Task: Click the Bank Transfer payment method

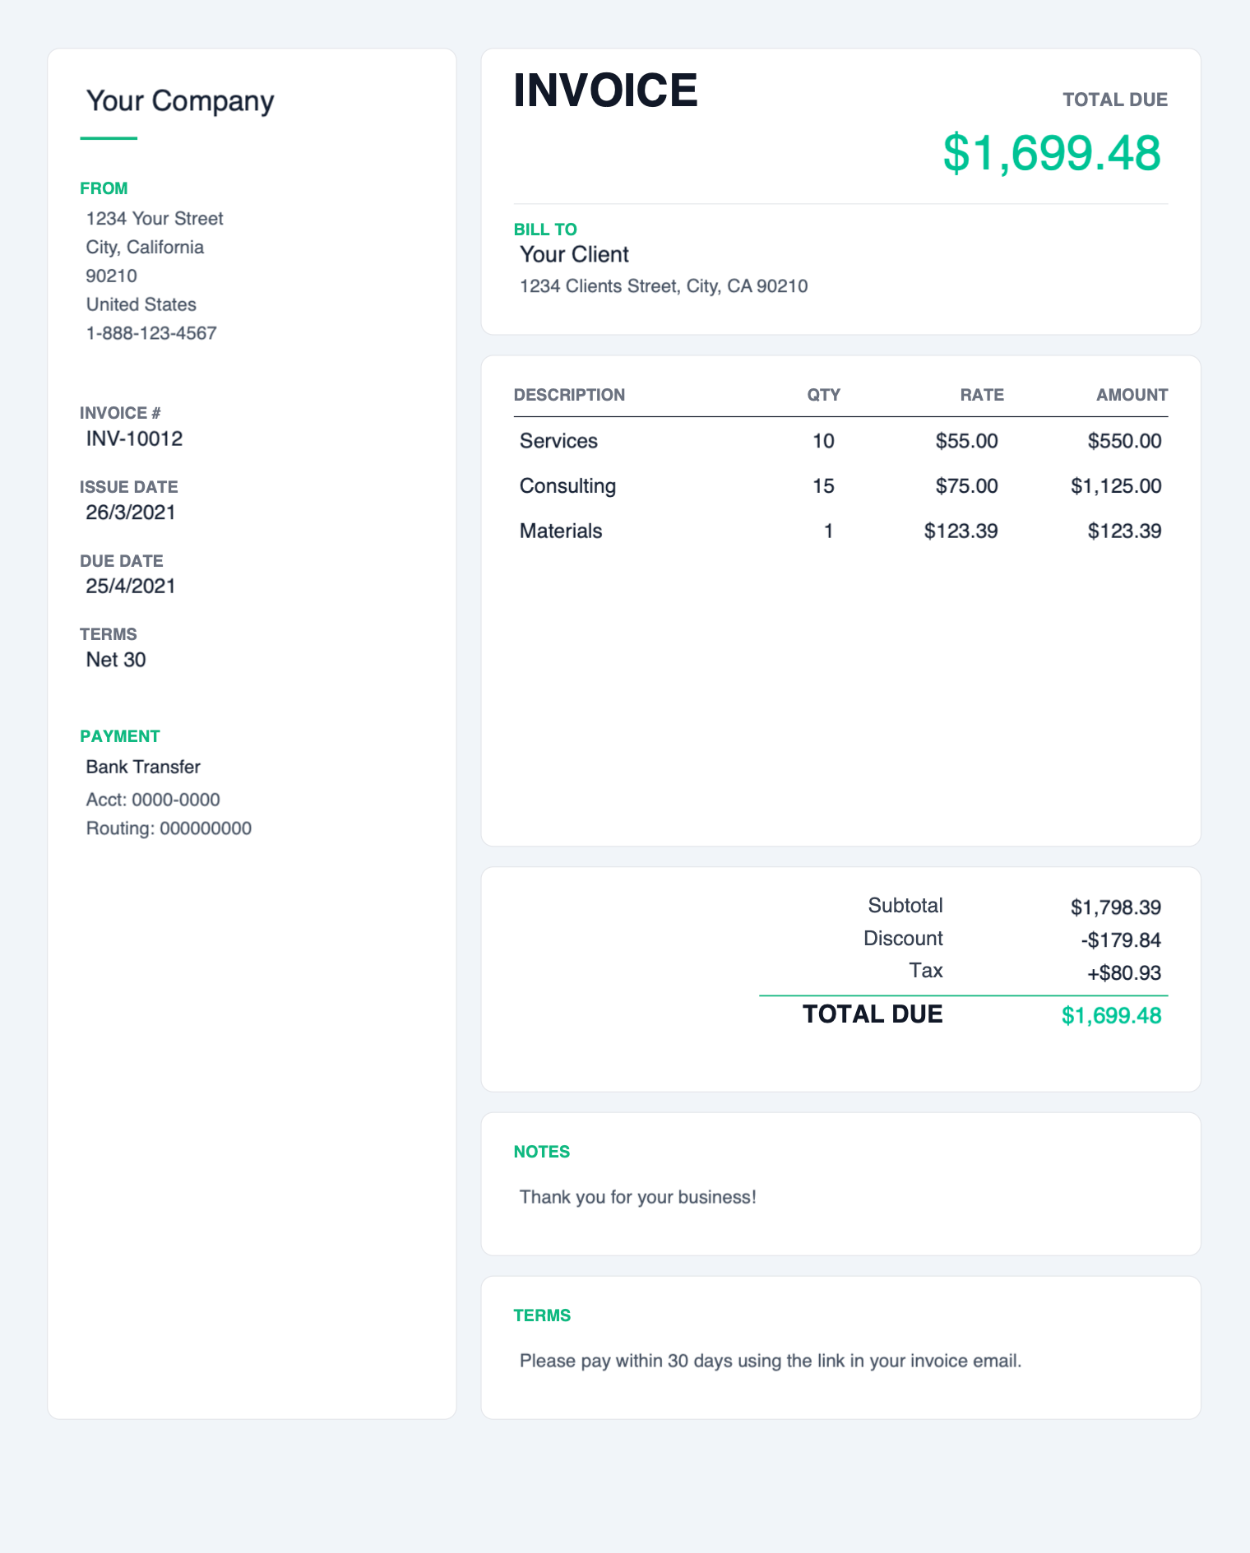Action: [143, 767]
